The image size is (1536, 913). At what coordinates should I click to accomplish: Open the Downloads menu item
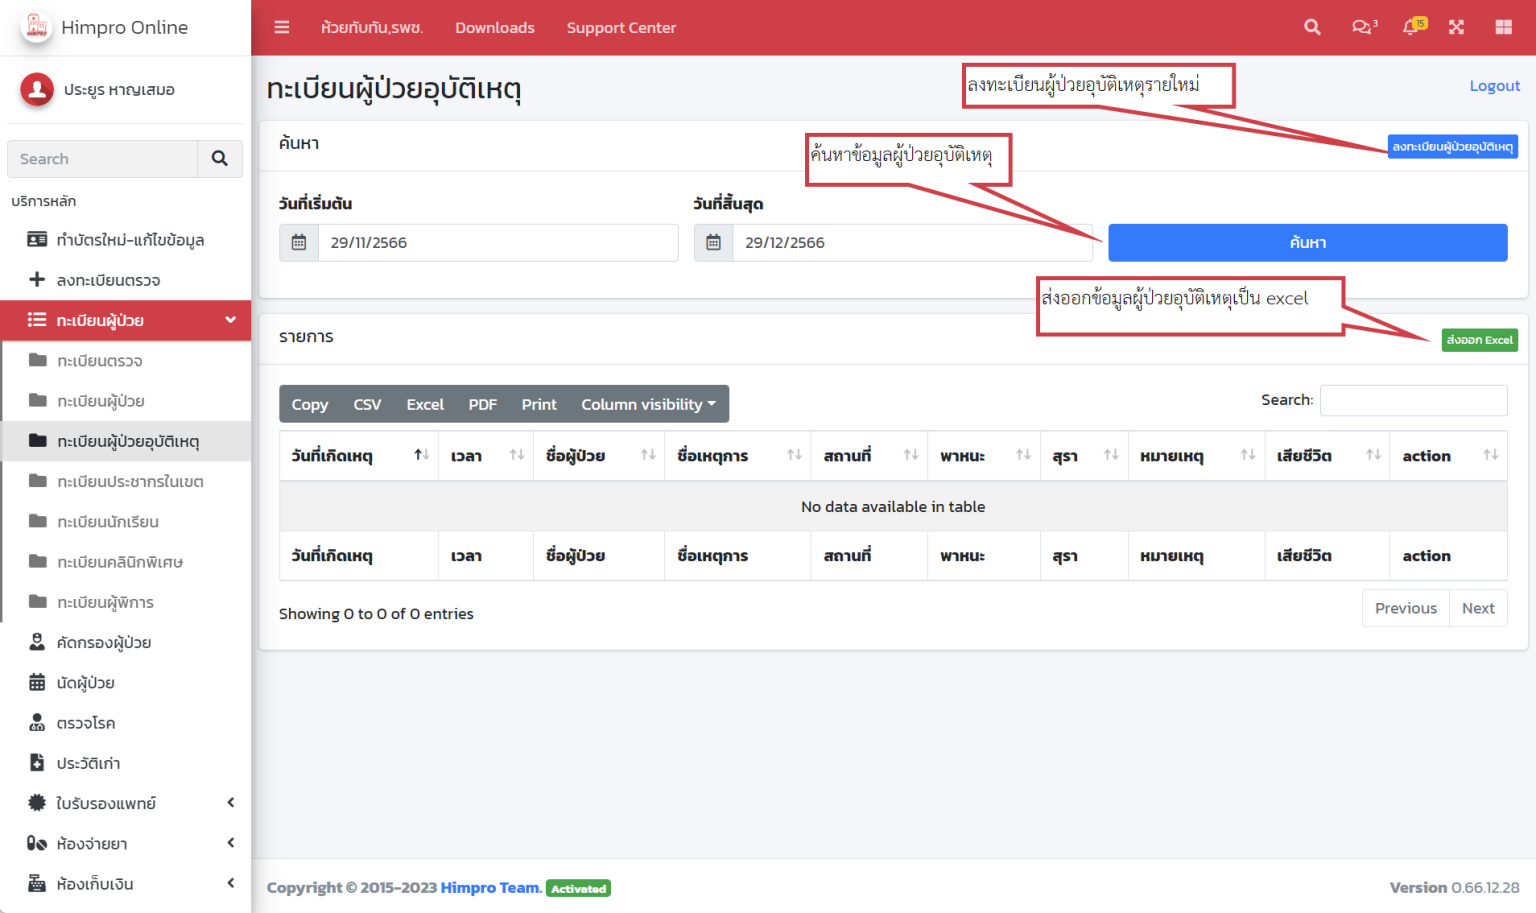(x=494, y=27)
